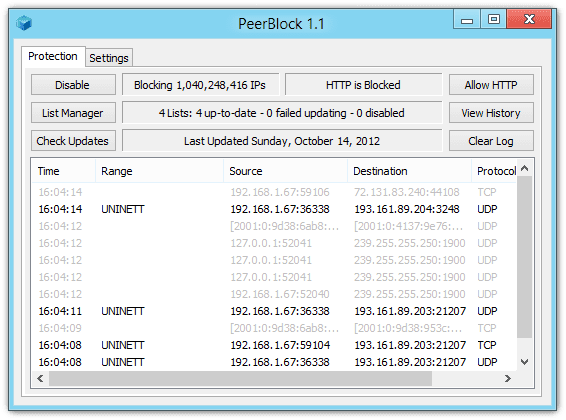
Task: Sort log by Destination column header
Action: coord(409,171)
